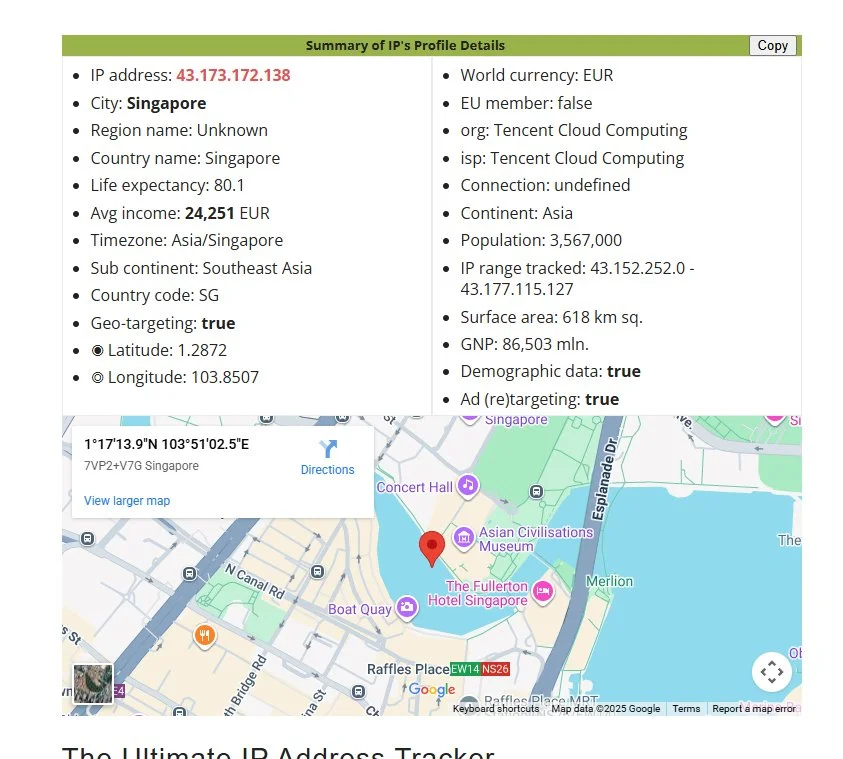This screenshot has width=843, height=759.
Task: Click the Merlion label on map
Action: coord(609,582)
